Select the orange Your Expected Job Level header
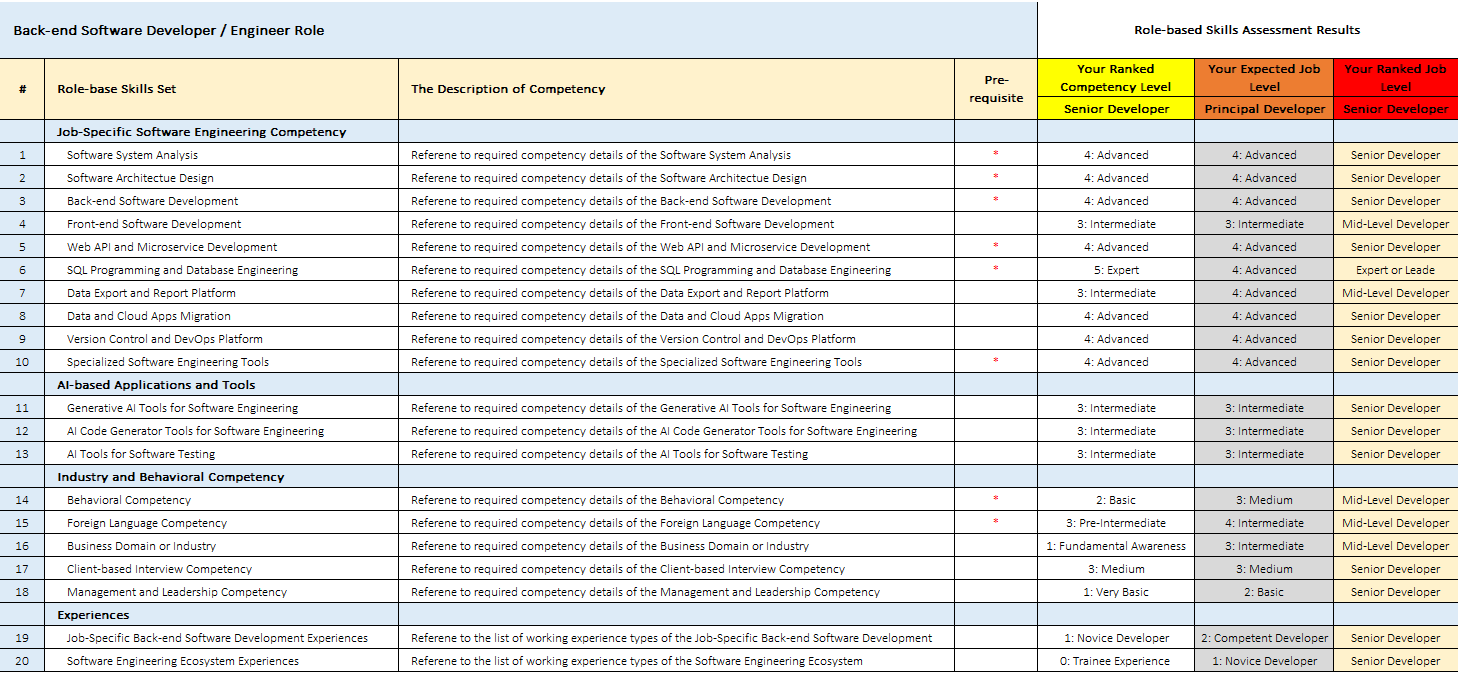1460x676 pixels. pyautogui.click(x=1263, y=78)
